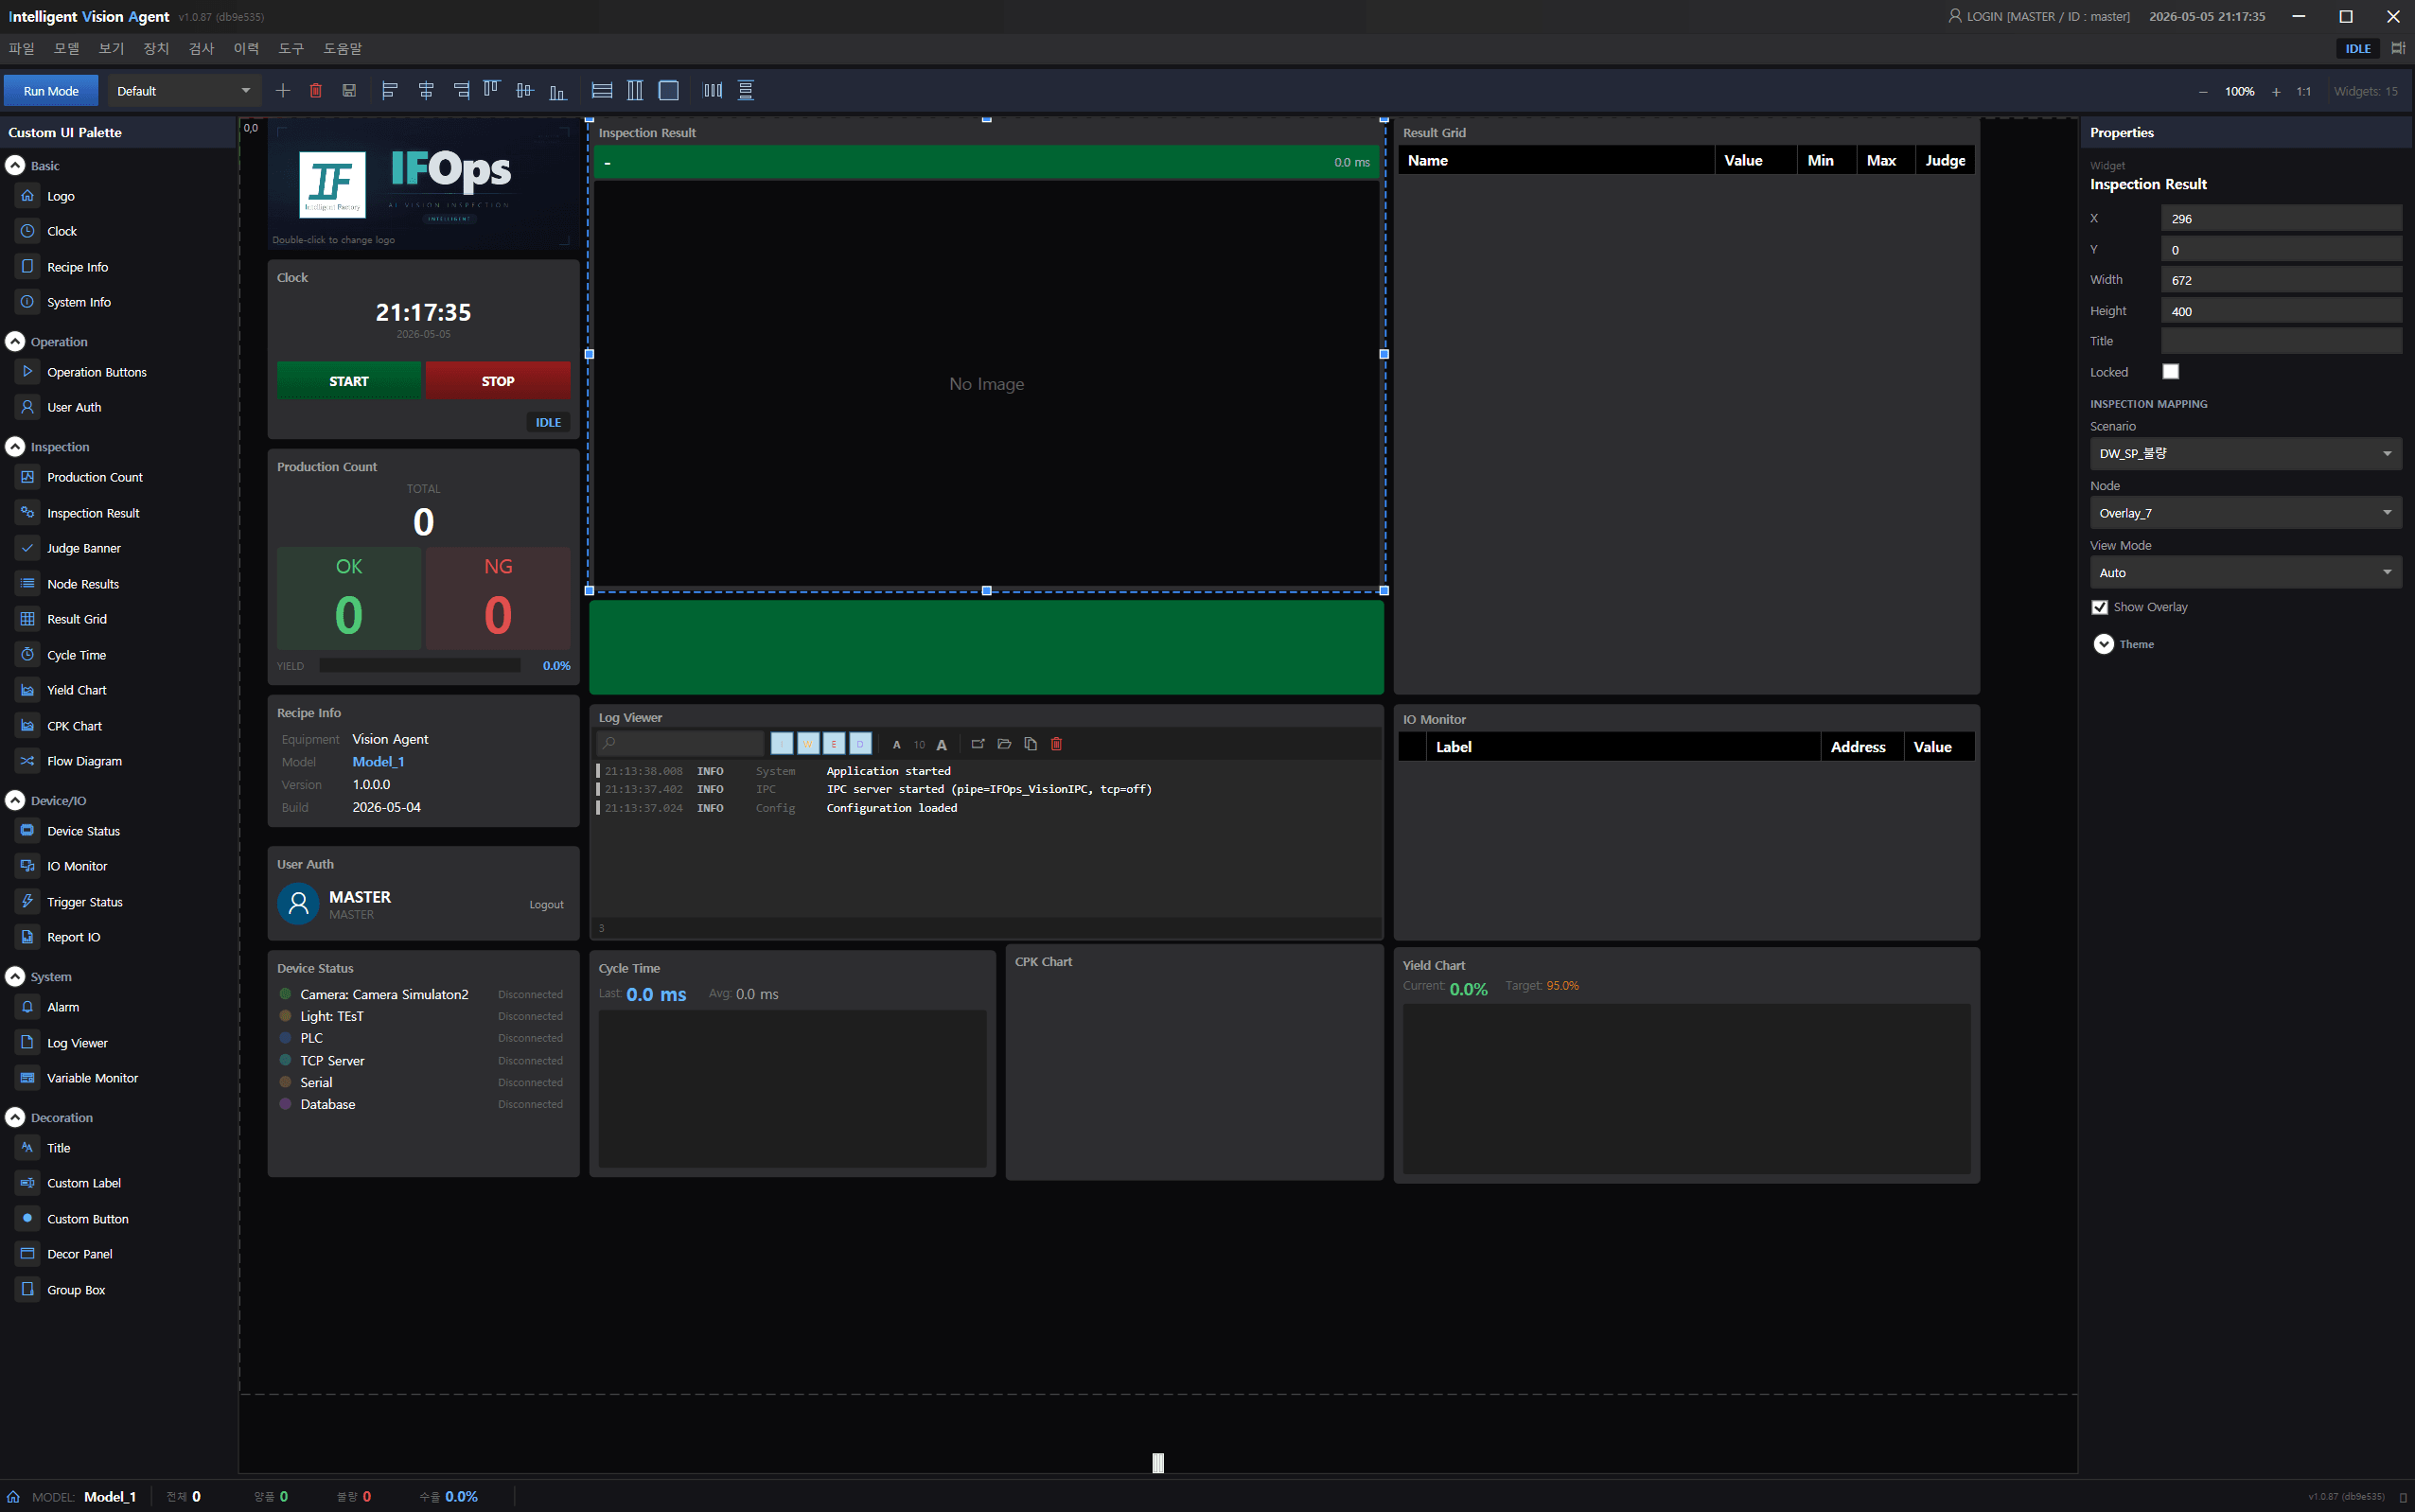This screenshot has height=1512, width=2415.
Task: Align widgets to vertical middle
Action: click(525, 91)
